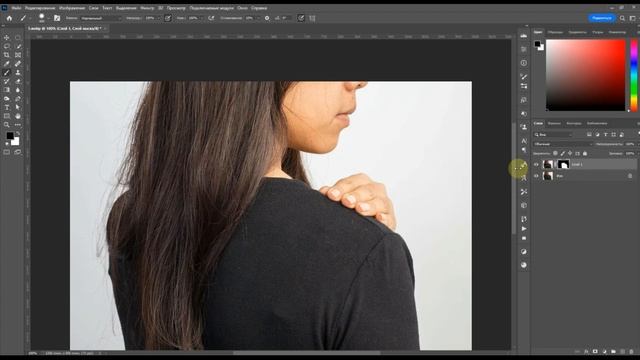Click delete layer trash icon
640x360 pixels.
[x=631, y=351]
